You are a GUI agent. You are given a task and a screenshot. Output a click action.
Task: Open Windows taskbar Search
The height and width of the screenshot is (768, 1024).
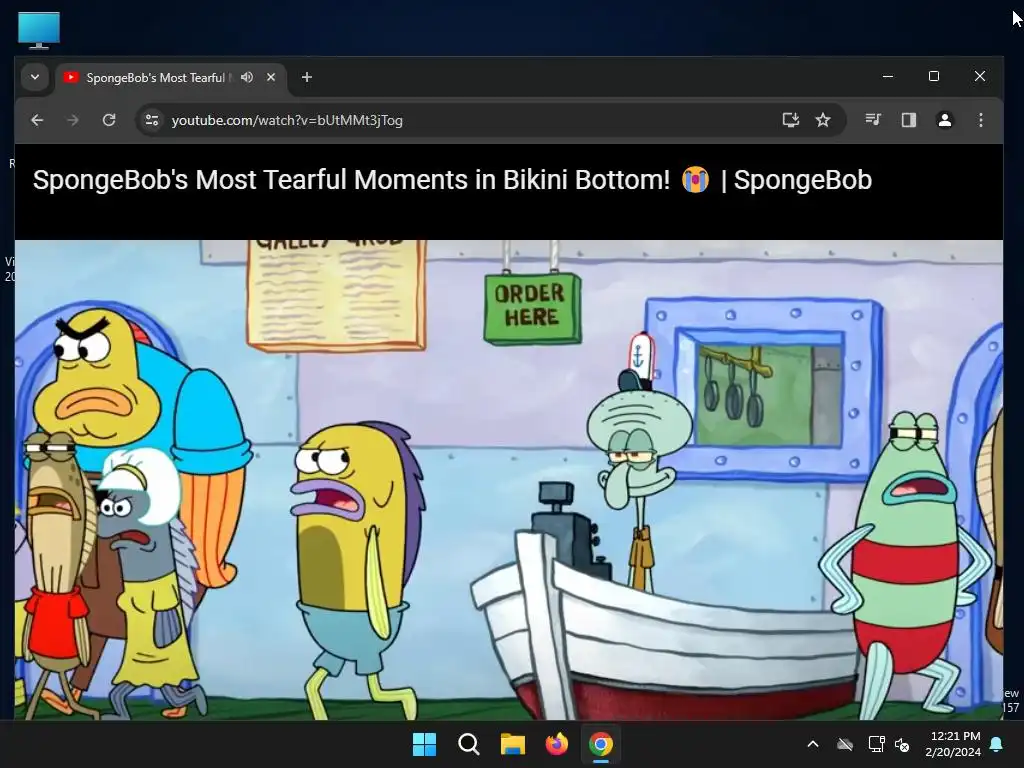coord(468,744)
